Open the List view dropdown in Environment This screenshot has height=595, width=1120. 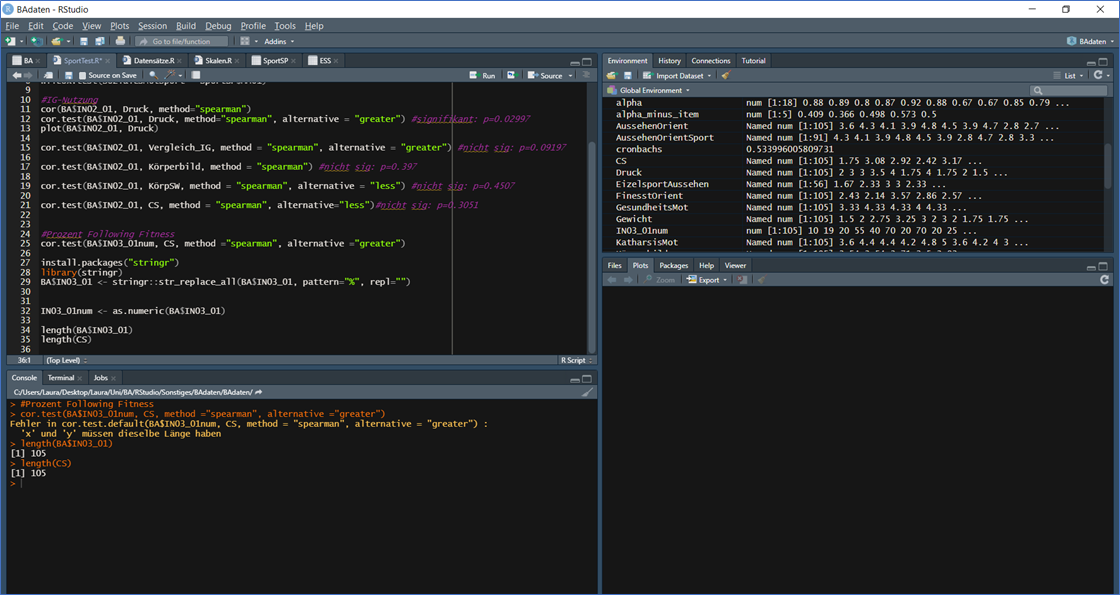tap(1069, 75)
